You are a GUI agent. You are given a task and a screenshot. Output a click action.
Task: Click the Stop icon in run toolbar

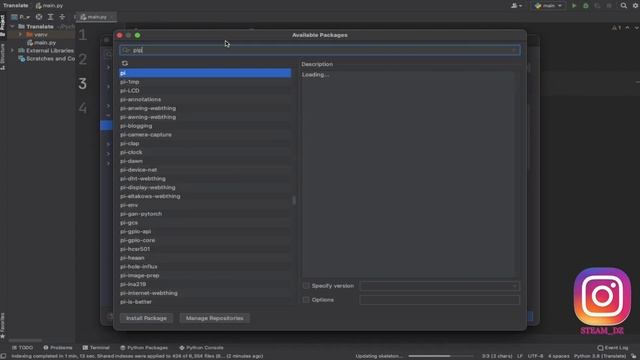click(609, 6)
